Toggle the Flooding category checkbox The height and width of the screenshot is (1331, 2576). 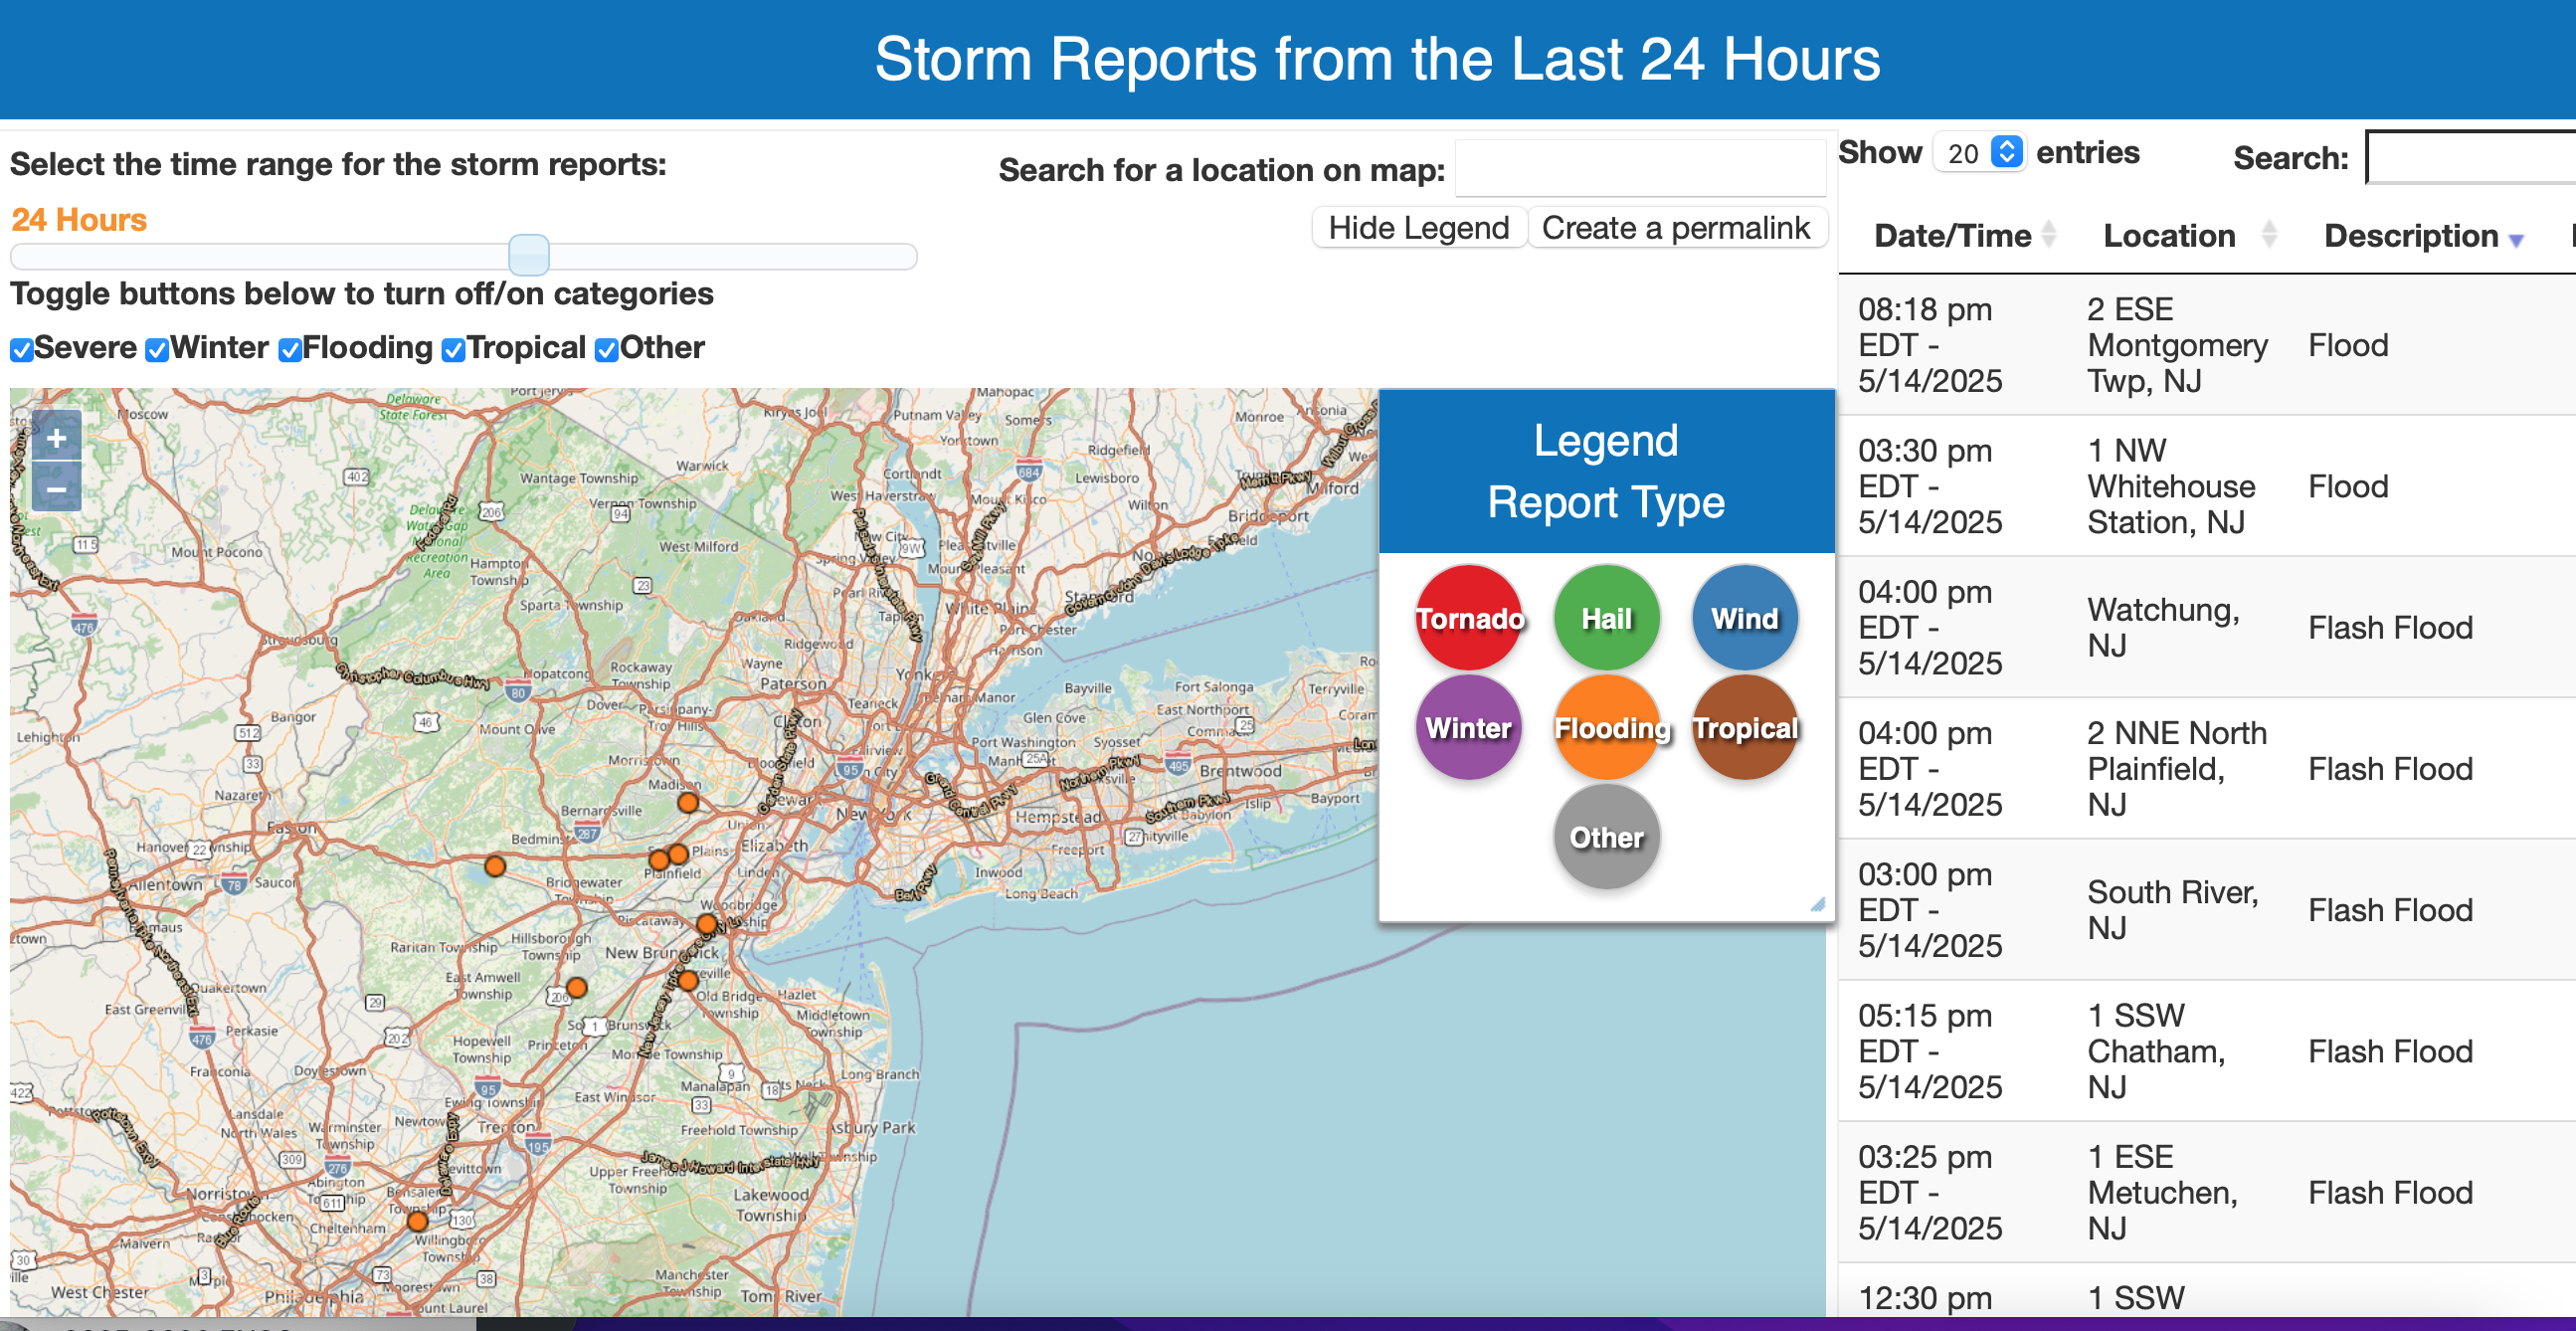click(x=290, y=350)
